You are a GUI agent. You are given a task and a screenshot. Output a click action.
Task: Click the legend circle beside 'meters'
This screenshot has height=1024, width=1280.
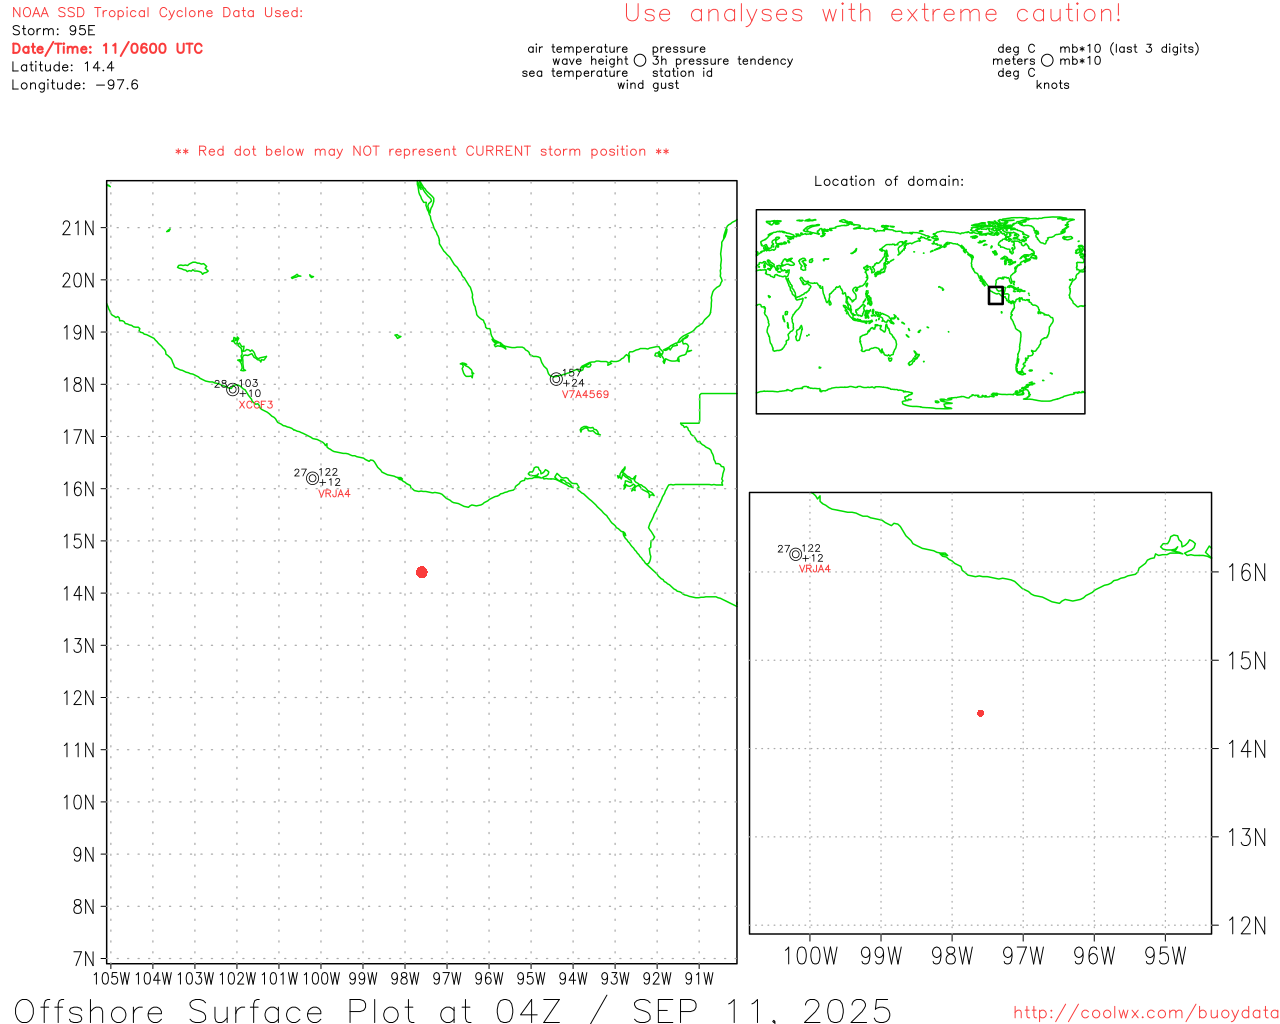point(1047,61)
